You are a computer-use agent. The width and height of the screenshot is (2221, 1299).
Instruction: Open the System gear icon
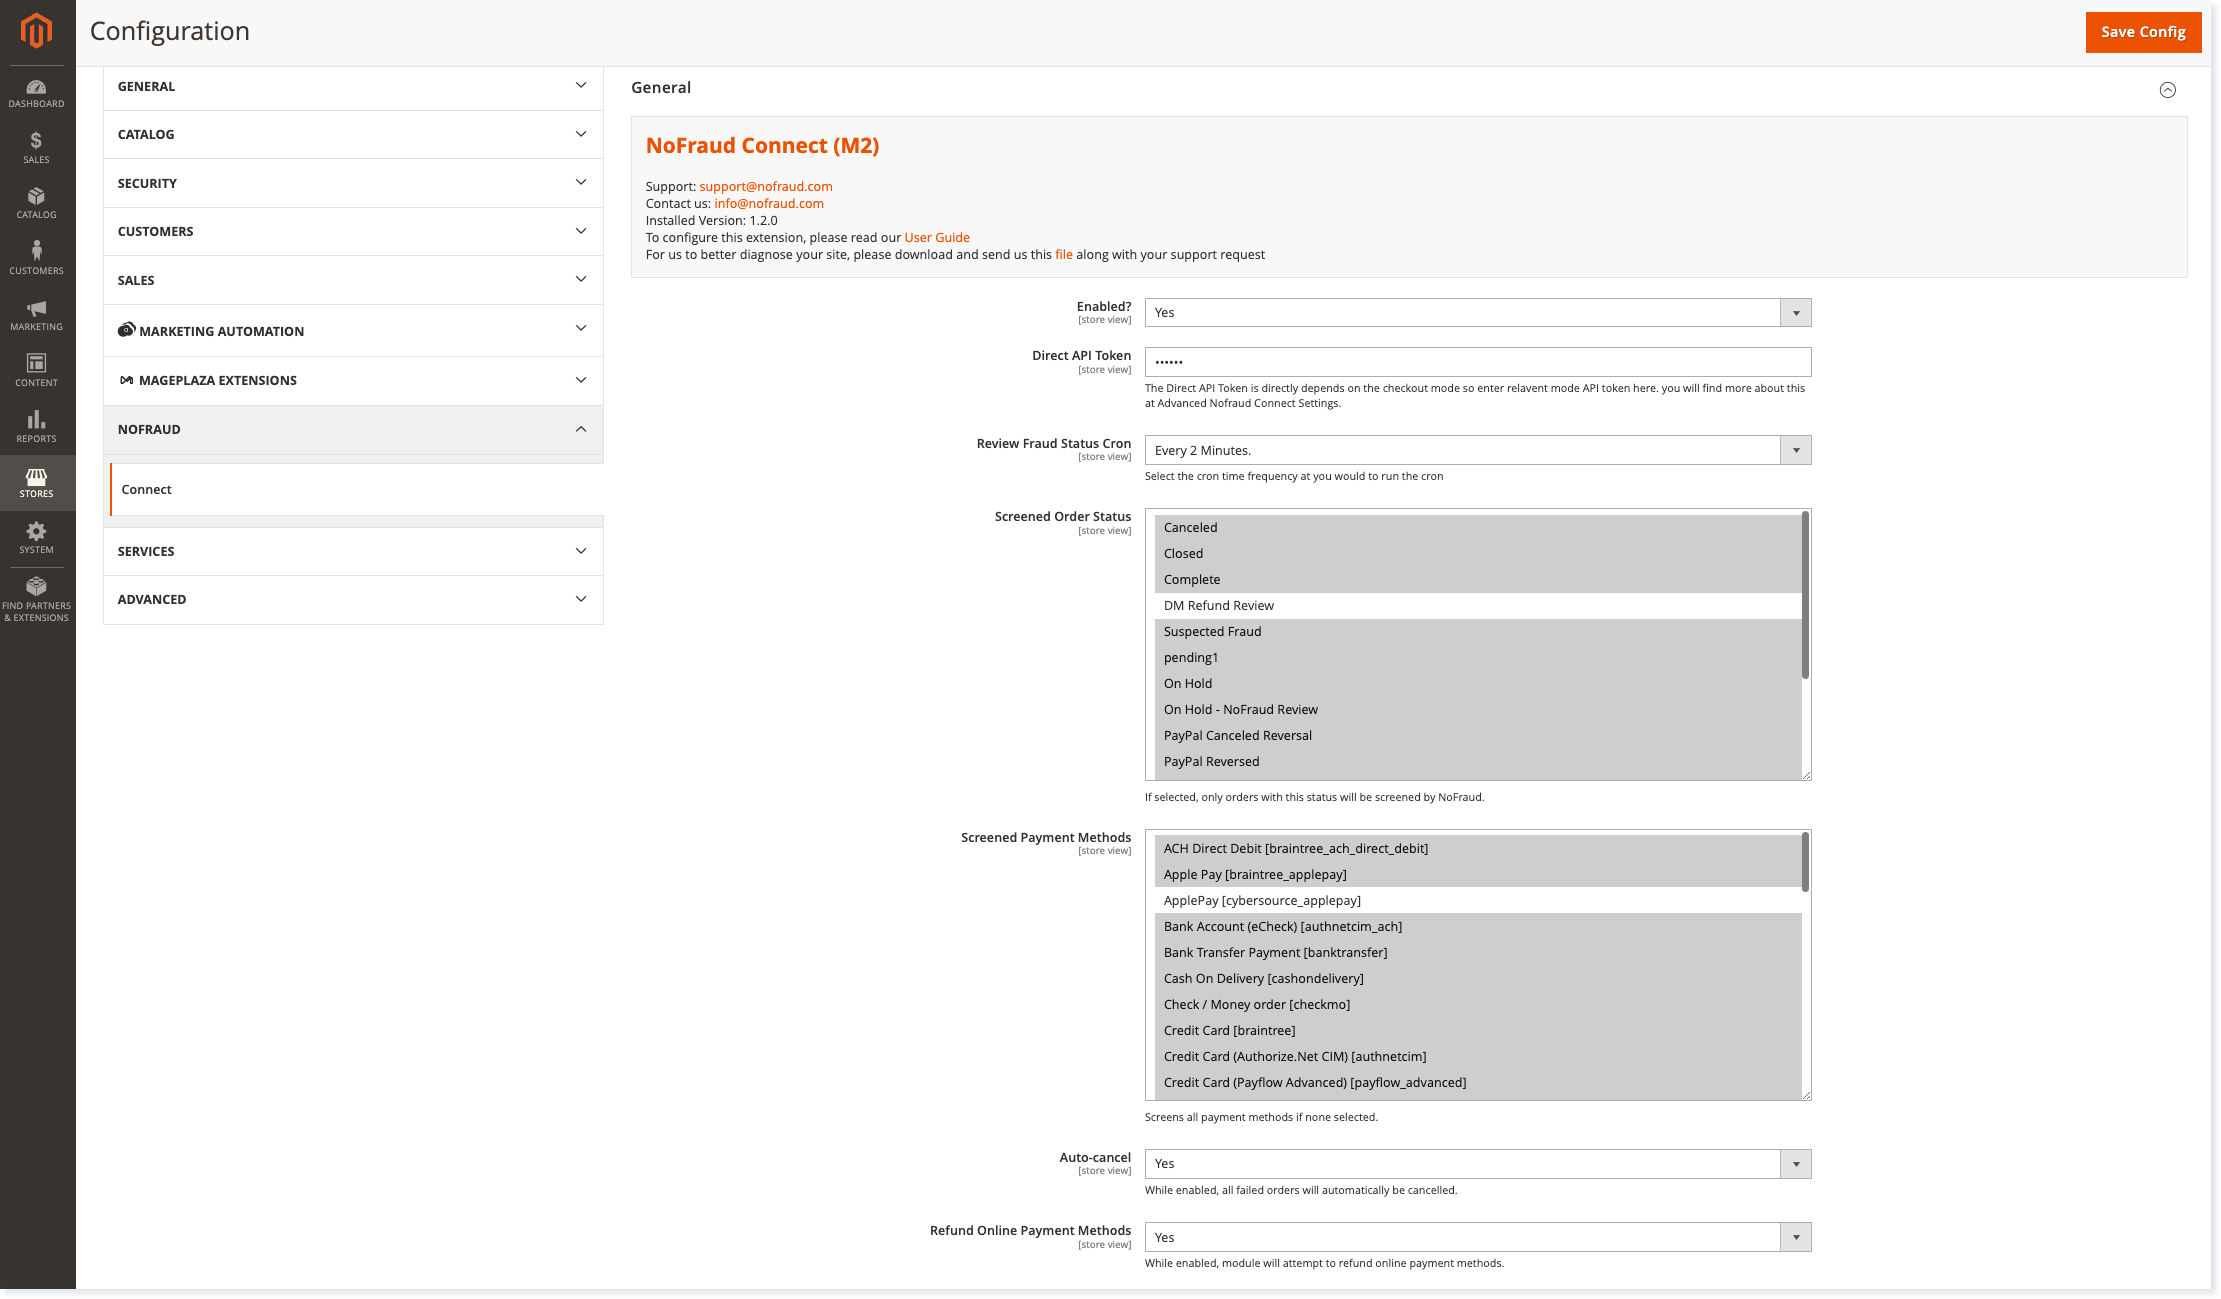tap(36, 531)
